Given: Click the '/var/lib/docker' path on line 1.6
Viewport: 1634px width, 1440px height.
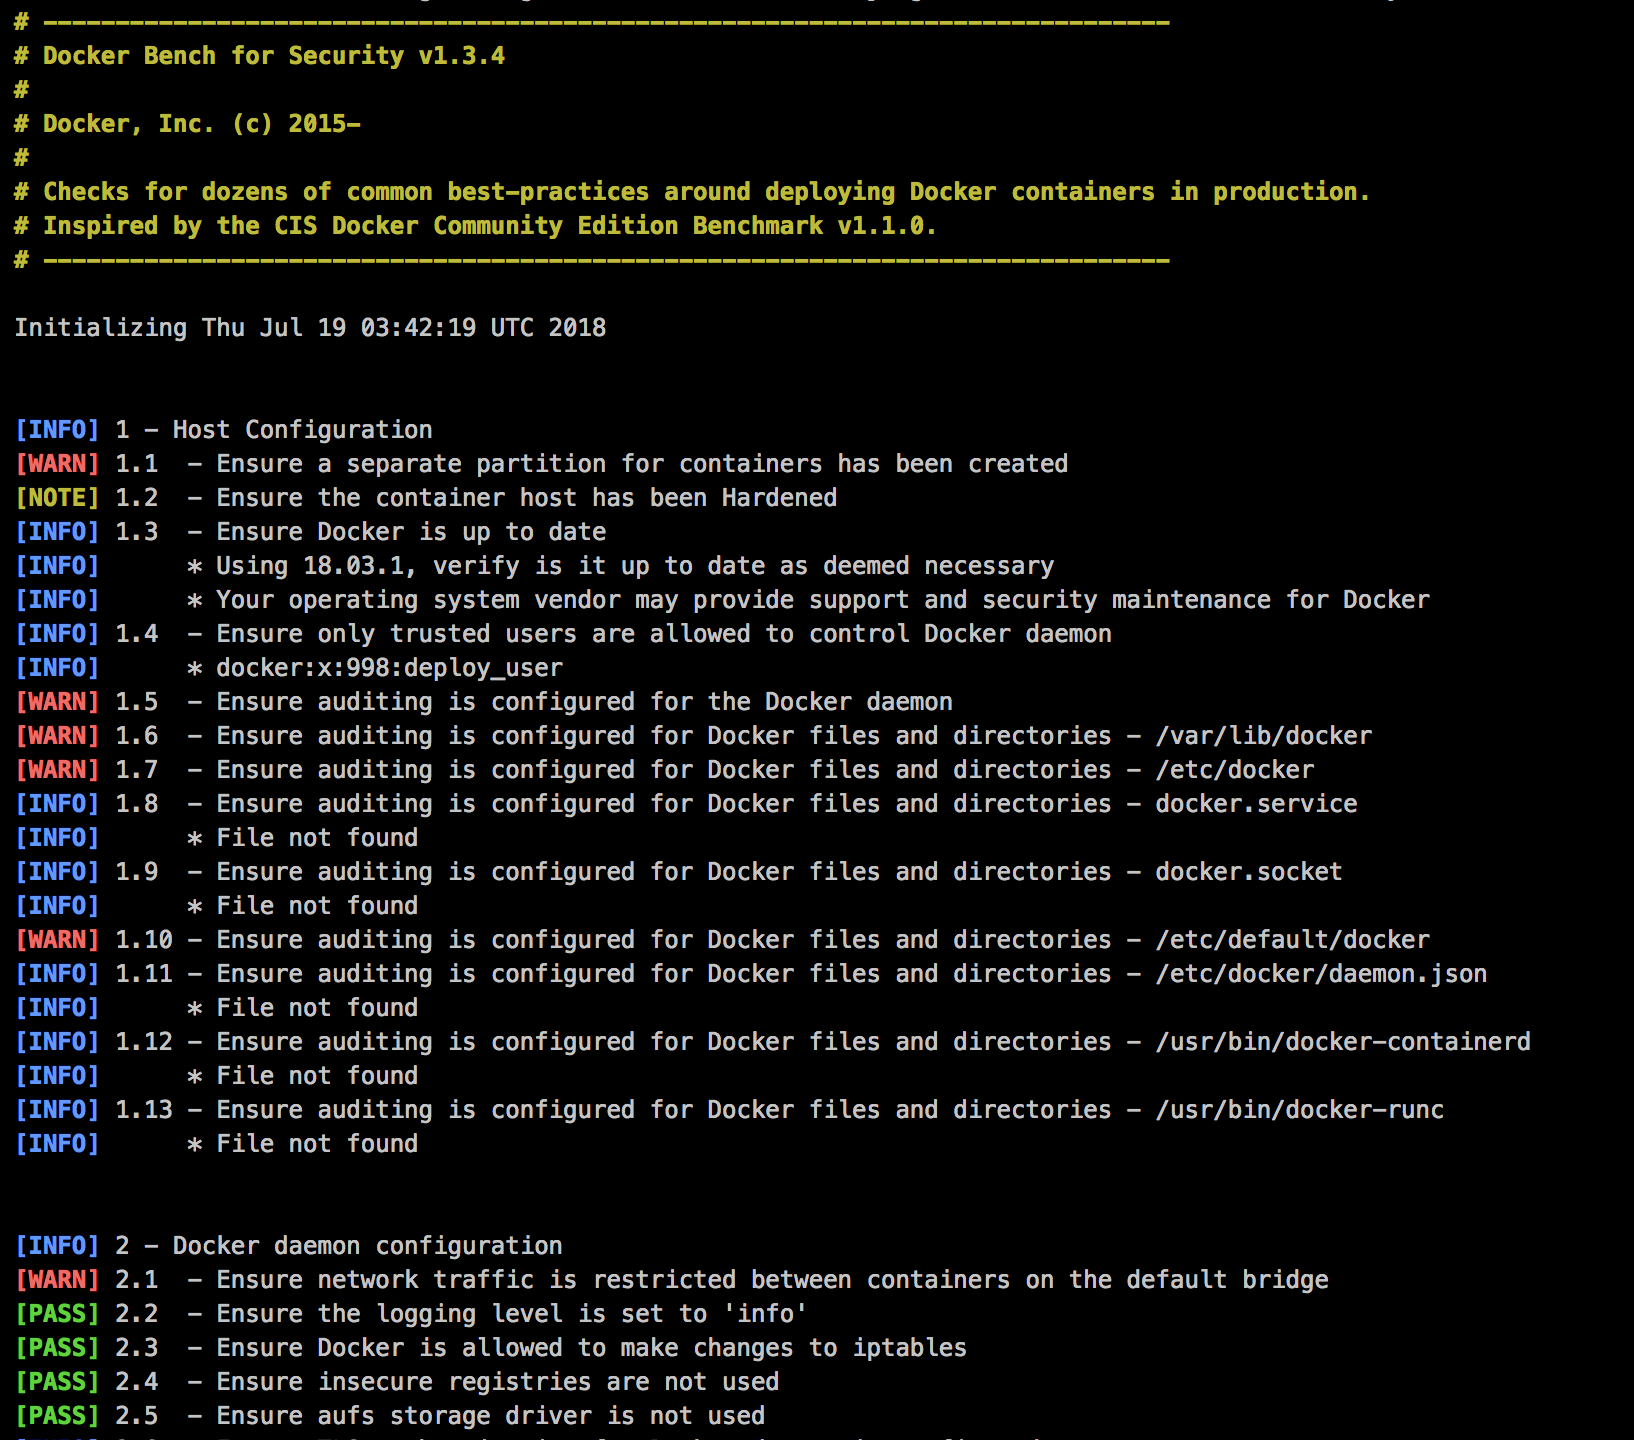Looking at the screenshot, I should pyautogui.click(x=1264, y=736).
